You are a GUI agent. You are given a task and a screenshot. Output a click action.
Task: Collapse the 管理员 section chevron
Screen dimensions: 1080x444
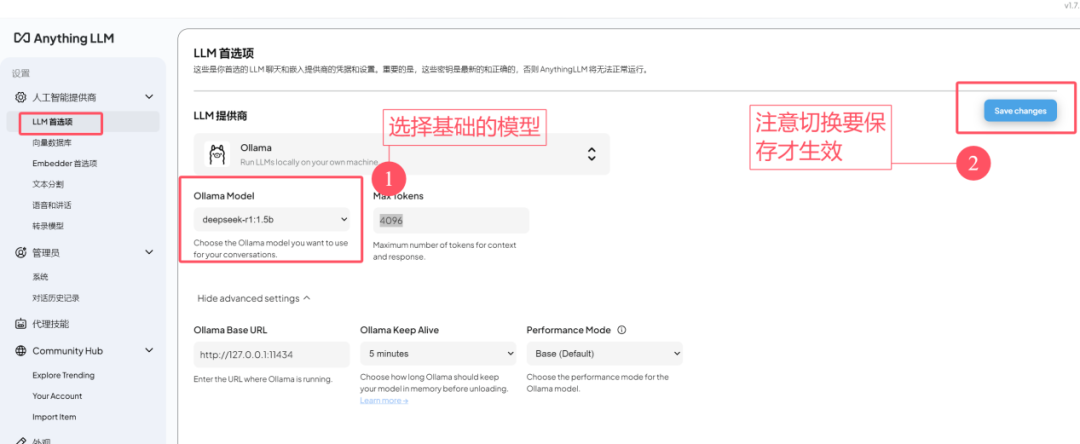tap(149, 253)
